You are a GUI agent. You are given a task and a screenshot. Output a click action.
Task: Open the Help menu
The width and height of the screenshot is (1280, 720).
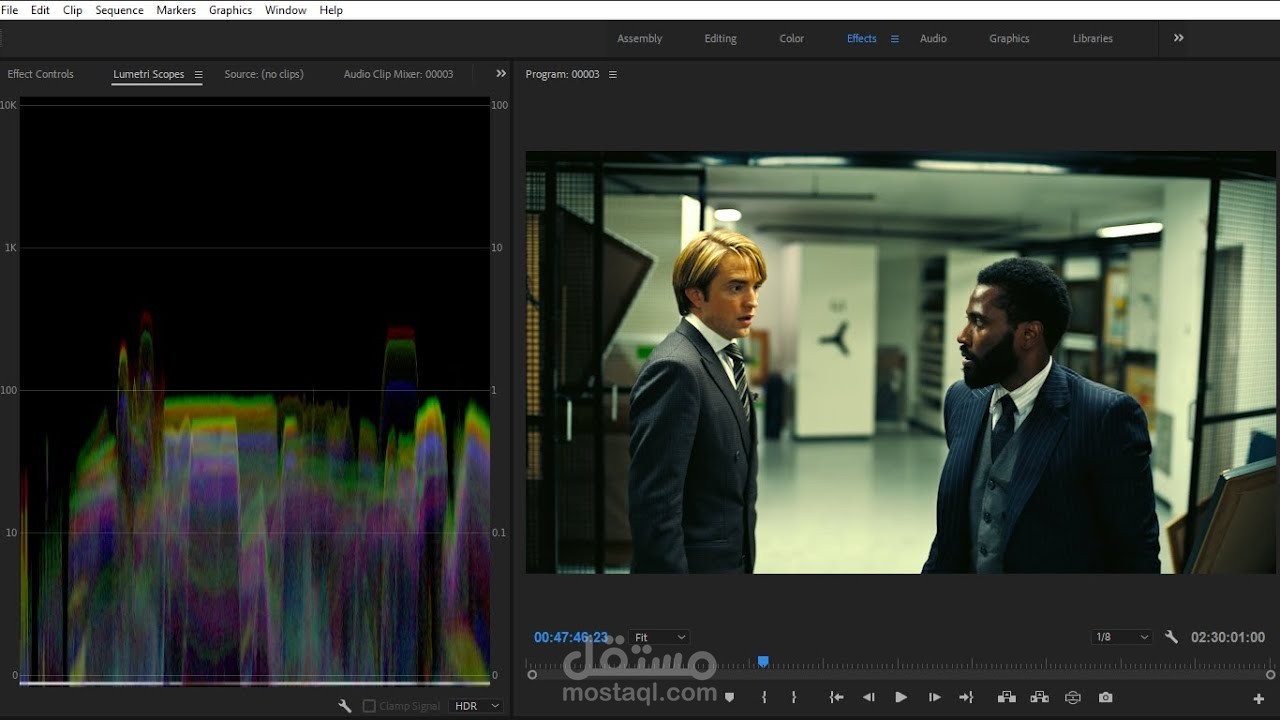[x=331, y=10]
